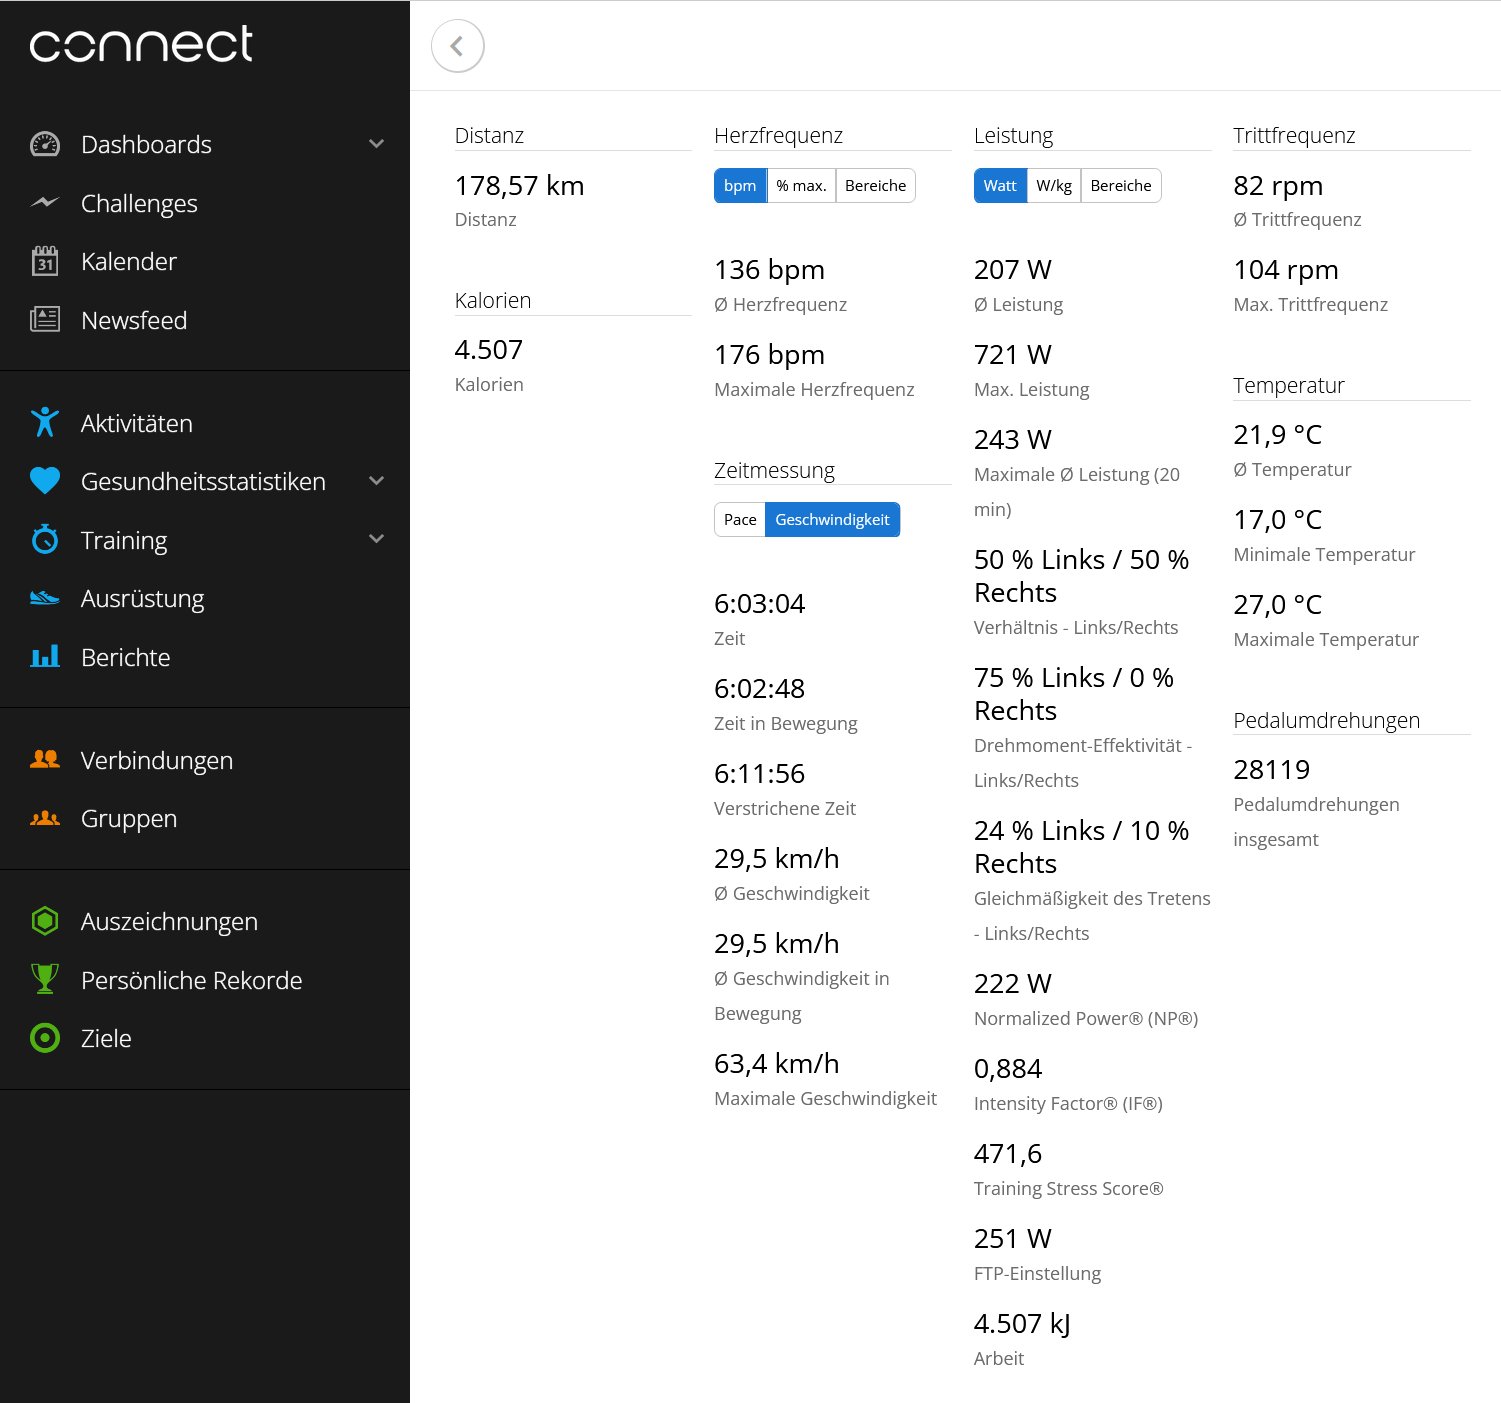Click the Training stopwatch icon
1501x1403 pixels.
[x=45, y=540]
